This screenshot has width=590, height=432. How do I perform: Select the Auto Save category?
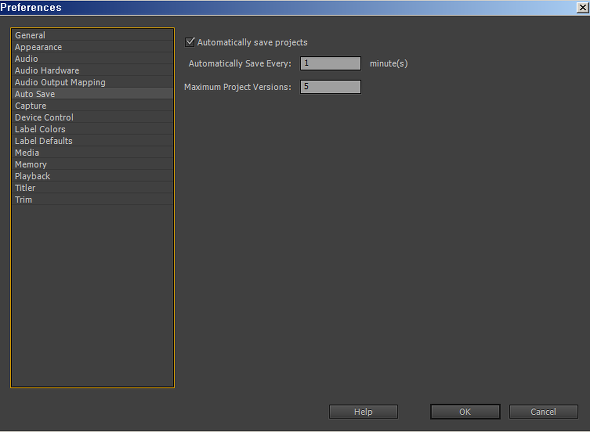click(x=93, y=94)
